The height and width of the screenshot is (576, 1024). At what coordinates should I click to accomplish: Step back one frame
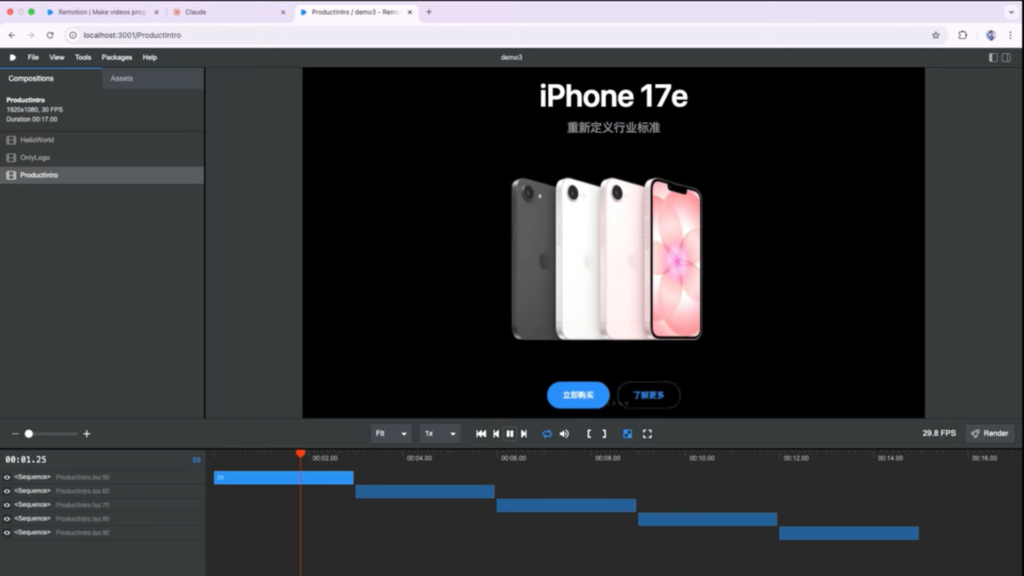(496, 434)
